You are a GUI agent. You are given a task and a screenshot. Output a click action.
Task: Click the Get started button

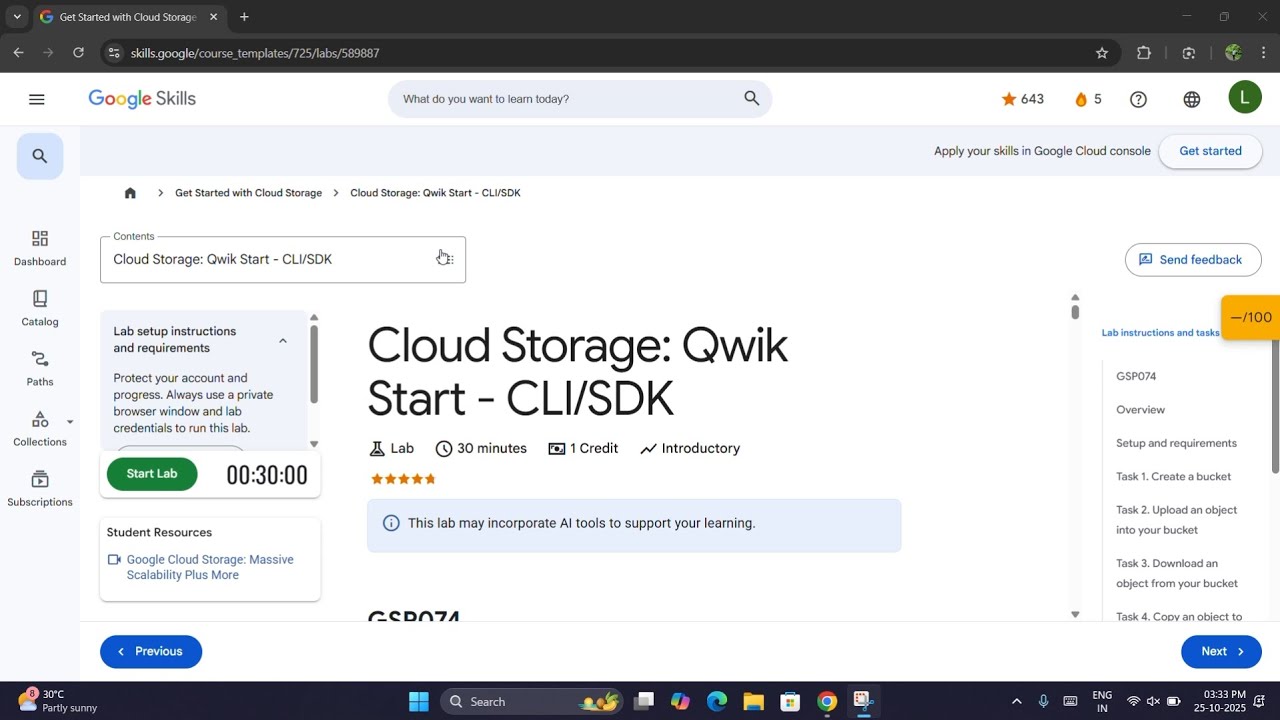(x=1210, y=151)
